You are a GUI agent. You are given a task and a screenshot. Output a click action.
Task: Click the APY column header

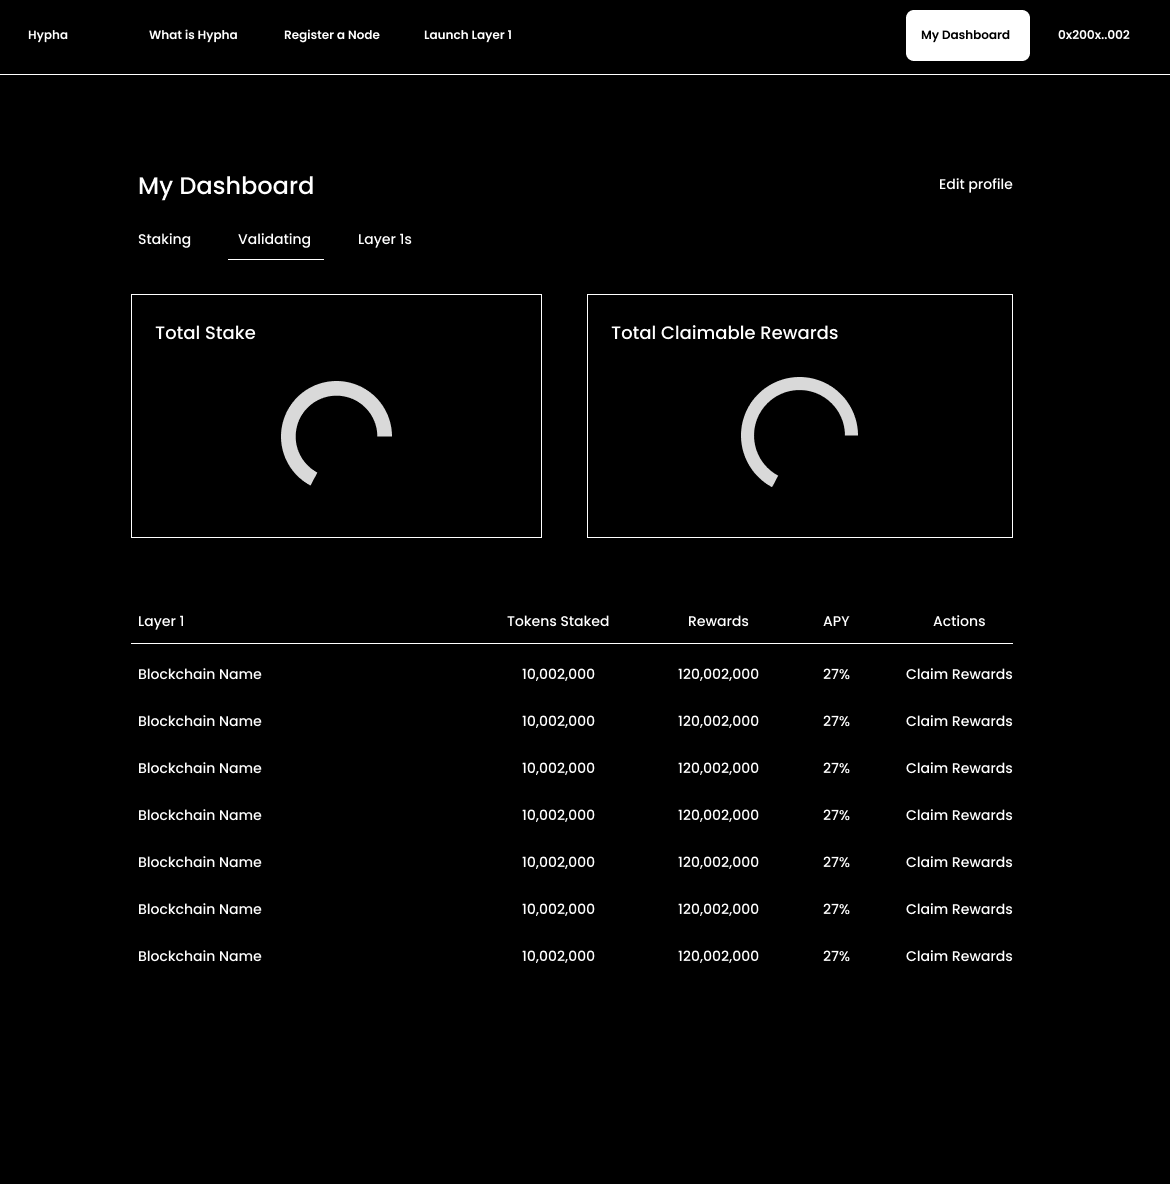click(836, 621)
